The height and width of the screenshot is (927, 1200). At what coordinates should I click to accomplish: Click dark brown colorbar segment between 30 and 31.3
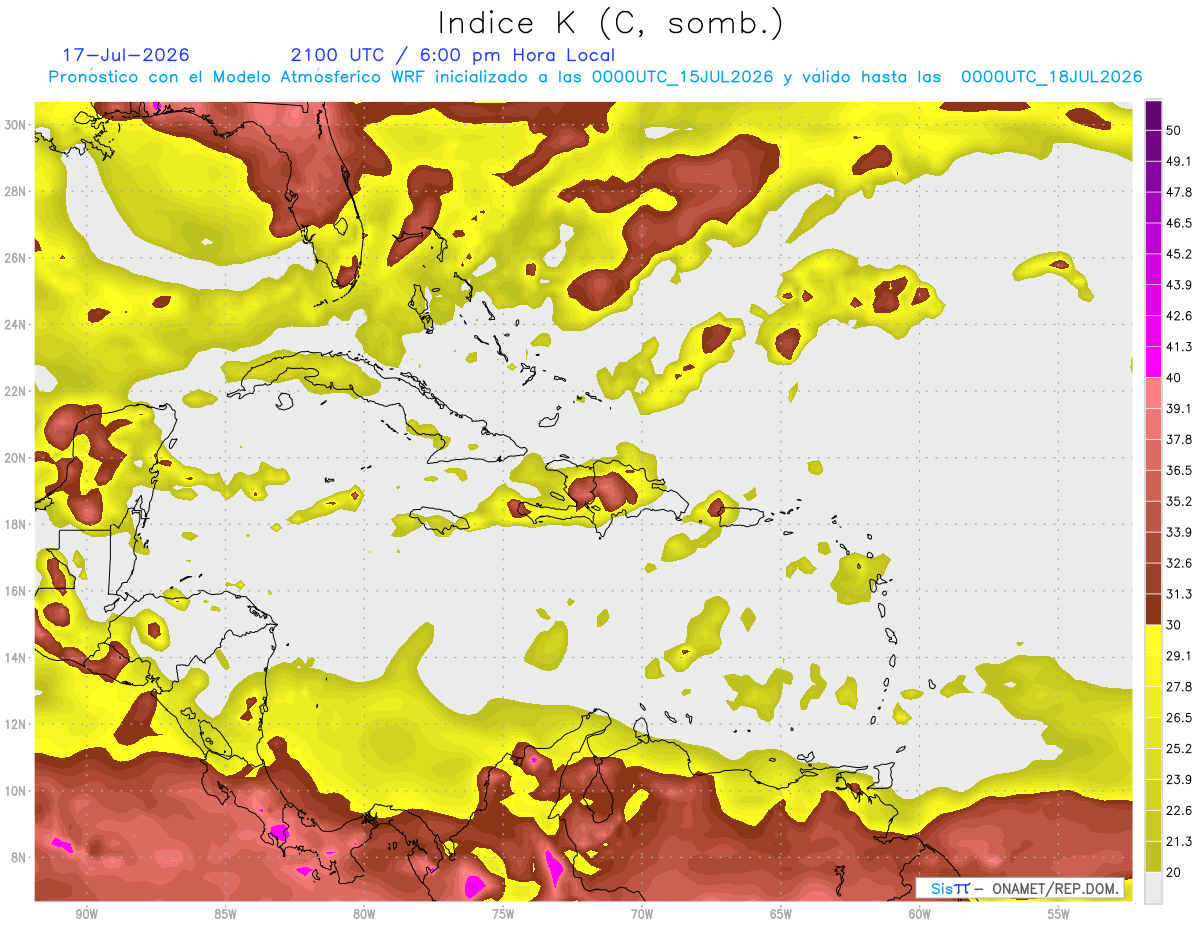[x=1153, y=609]
